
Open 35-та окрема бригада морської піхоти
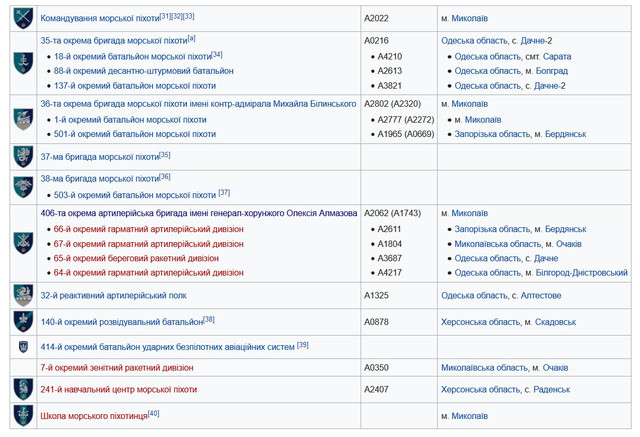coord(114,41)
